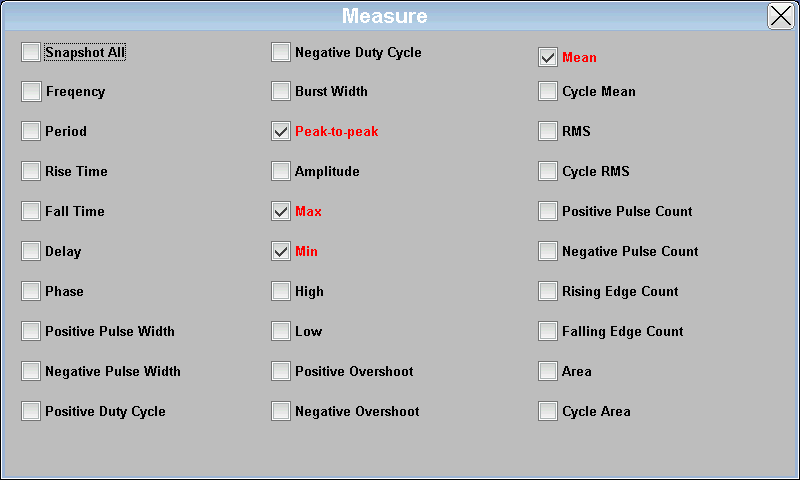Check Falling Edge Count option
Image resolution: width=800 pixels, height=480 pixels.
click(547, 331)
